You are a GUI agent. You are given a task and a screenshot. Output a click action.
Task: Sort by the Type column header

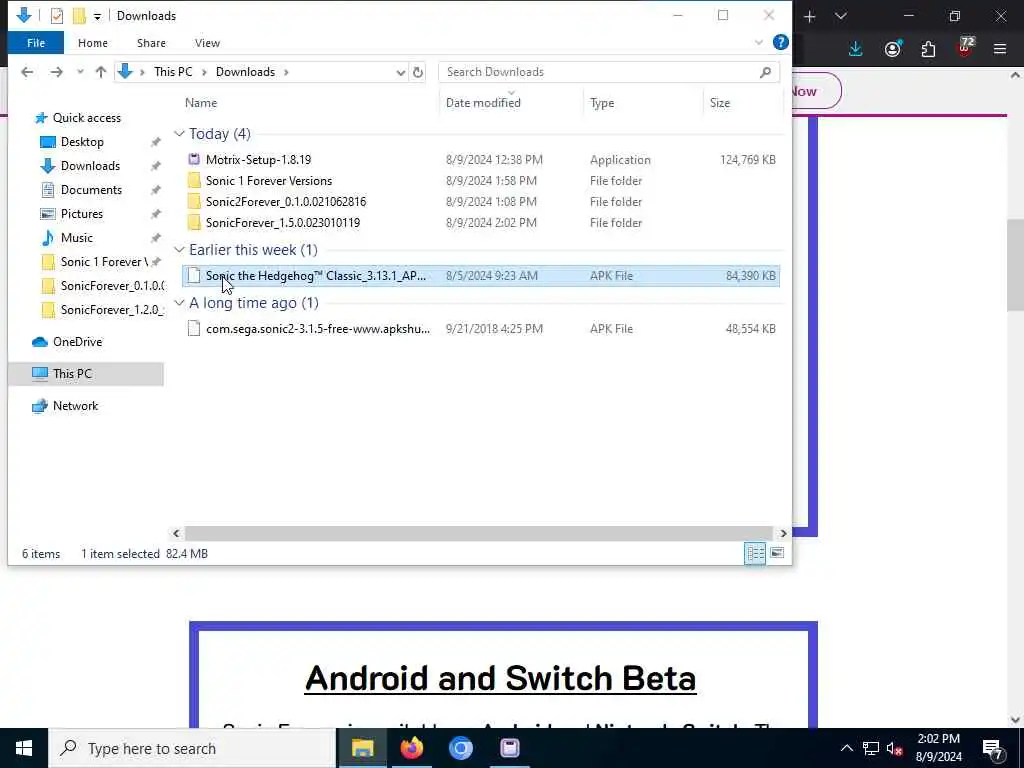(x=601, y=103)
